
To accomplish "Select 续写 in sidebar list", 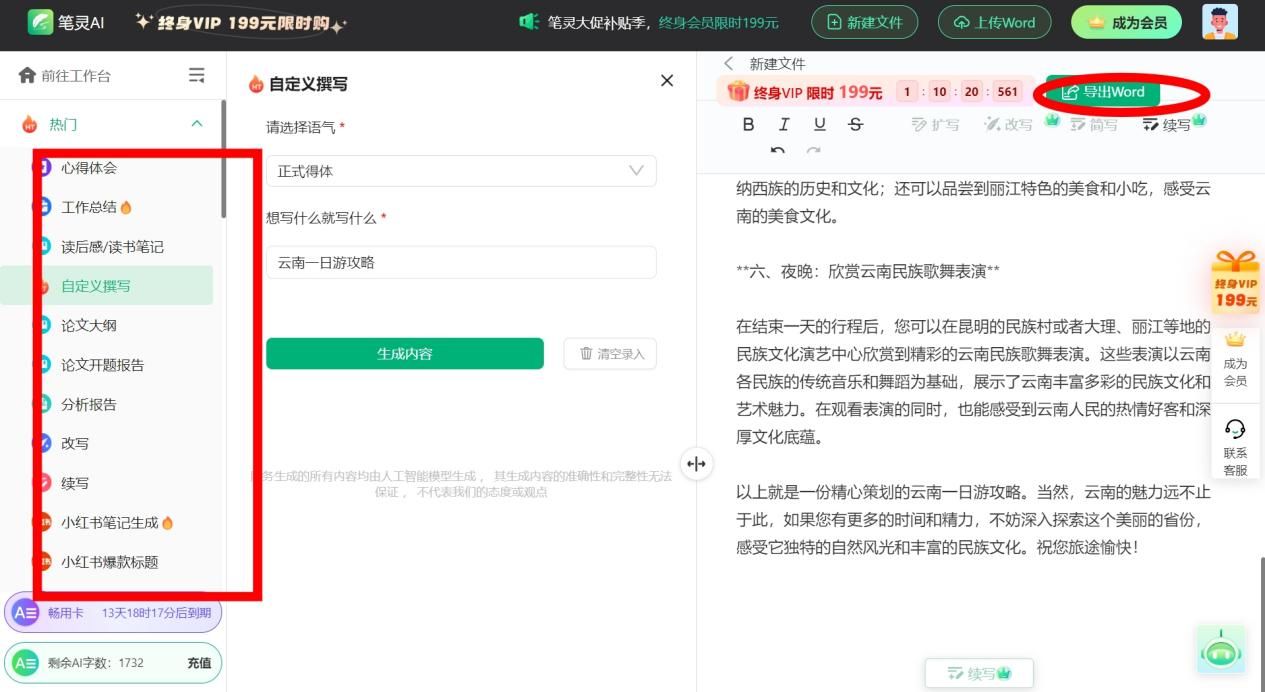I will [74, 483].
